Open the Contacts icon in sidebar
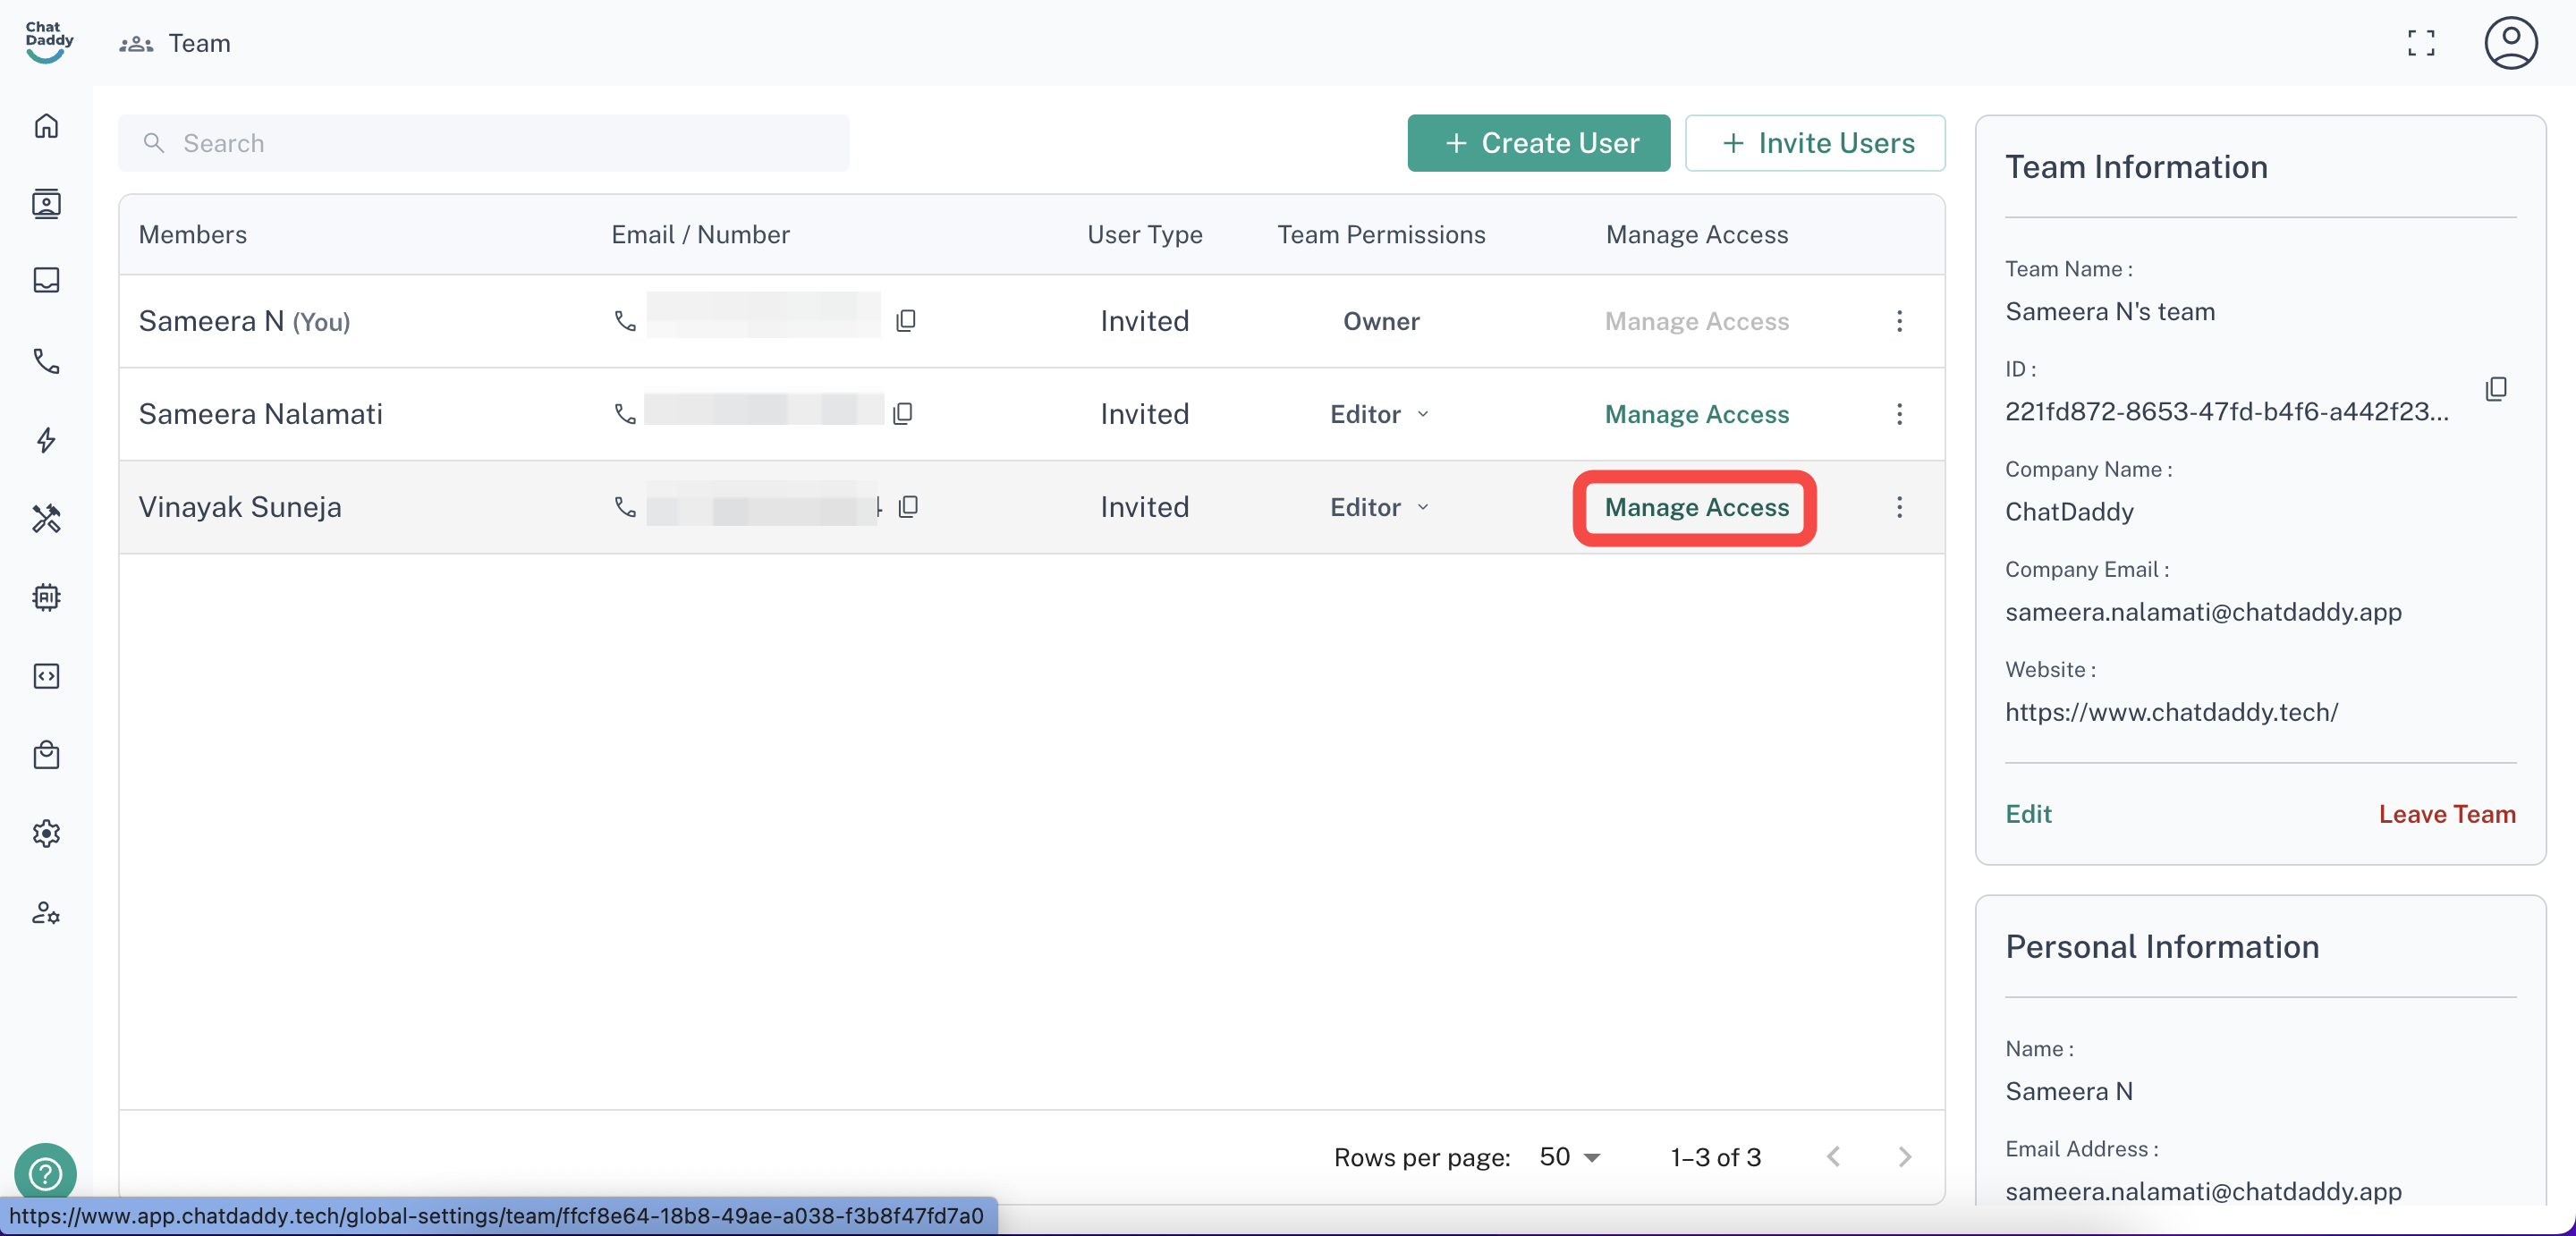This screenshot has height=1236, width=2576. coord(46,204)
